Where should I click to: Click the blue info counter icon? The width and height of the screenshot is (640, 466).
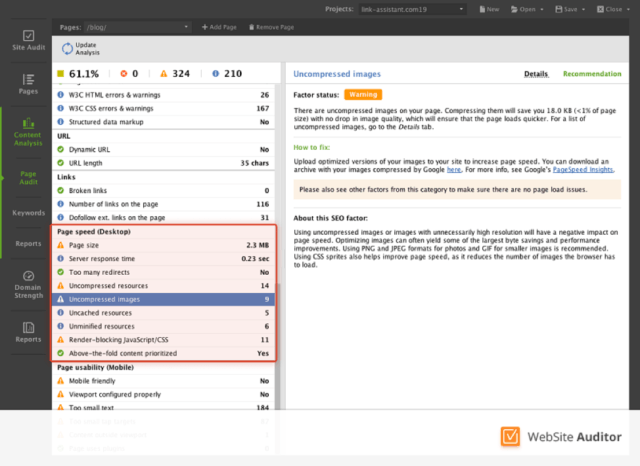[x=216, y=73]
